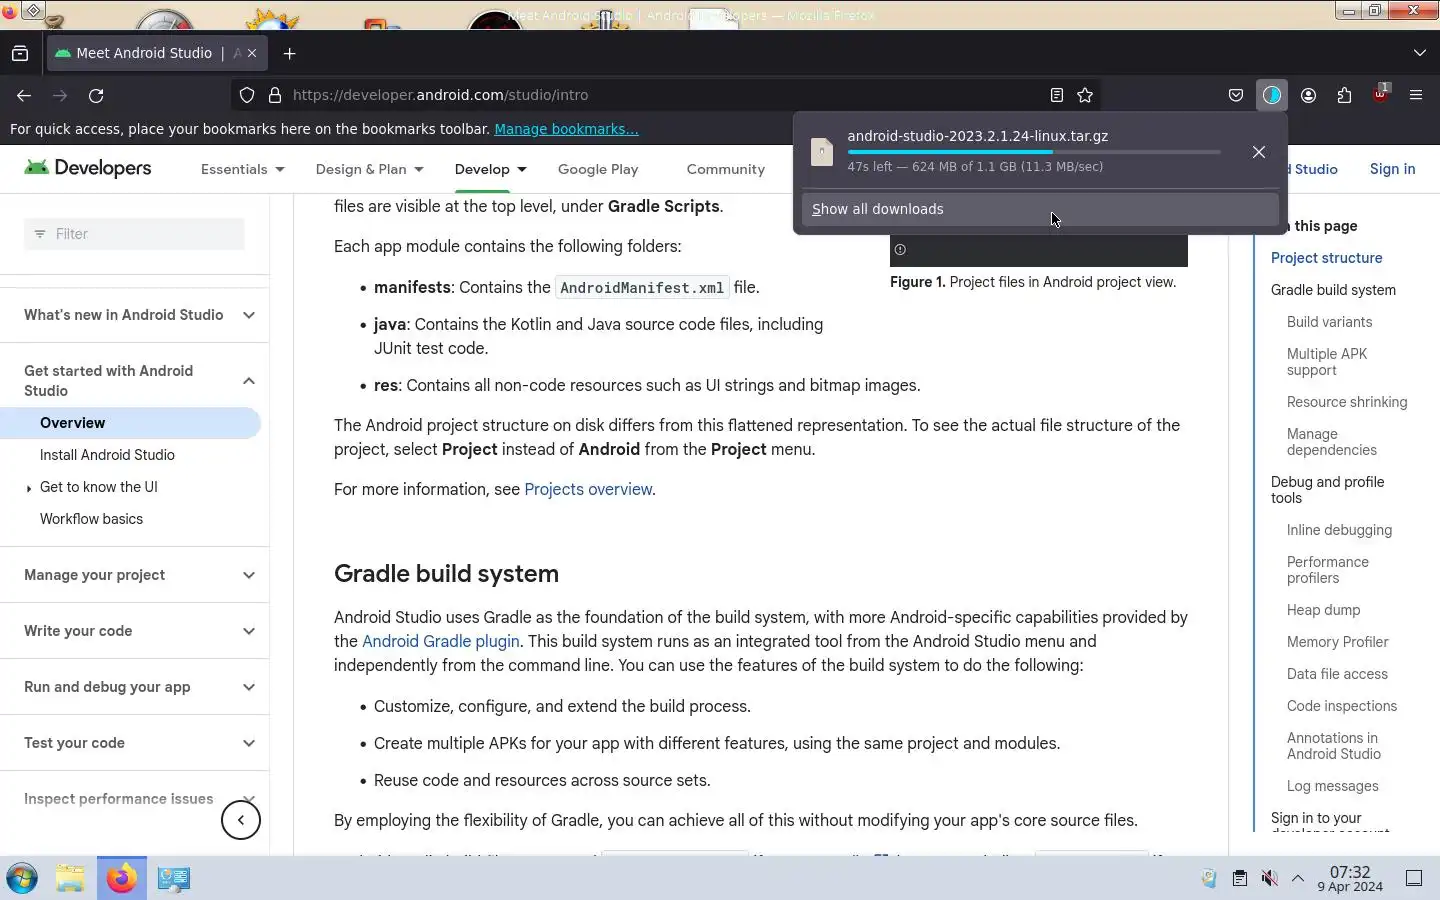Jump to Project structure section
Image resolution: width=1440 pixels, height=900 pixels.
click(x=1327, y=258)
